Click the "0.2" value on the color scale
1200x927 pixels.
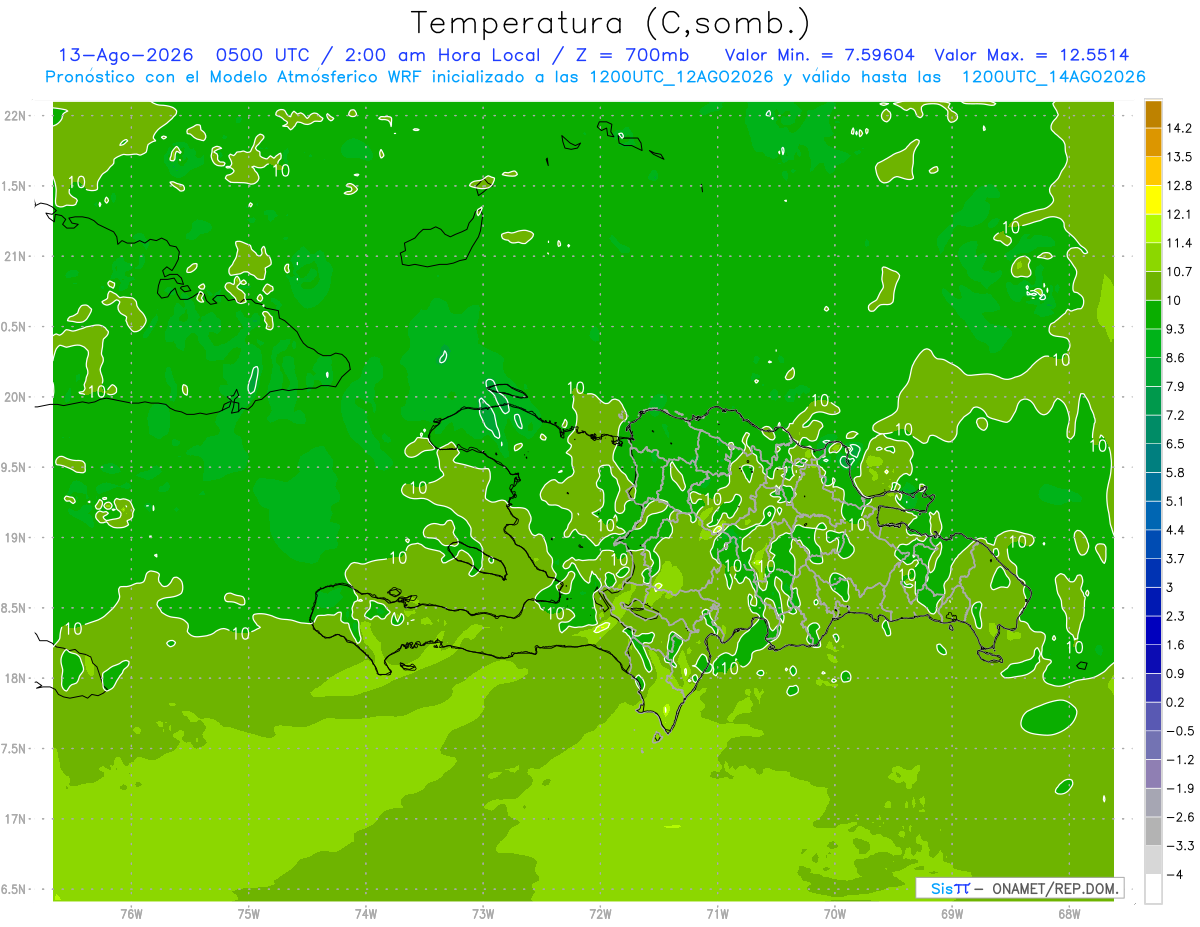tap(1176, 702)
